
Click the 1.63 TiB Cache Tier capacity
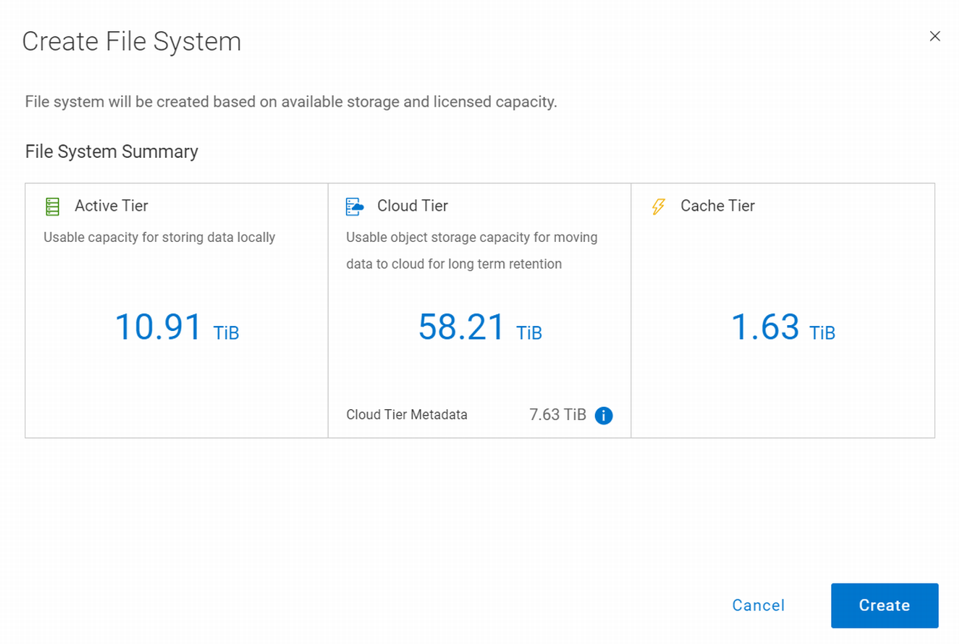click(783, 327)
